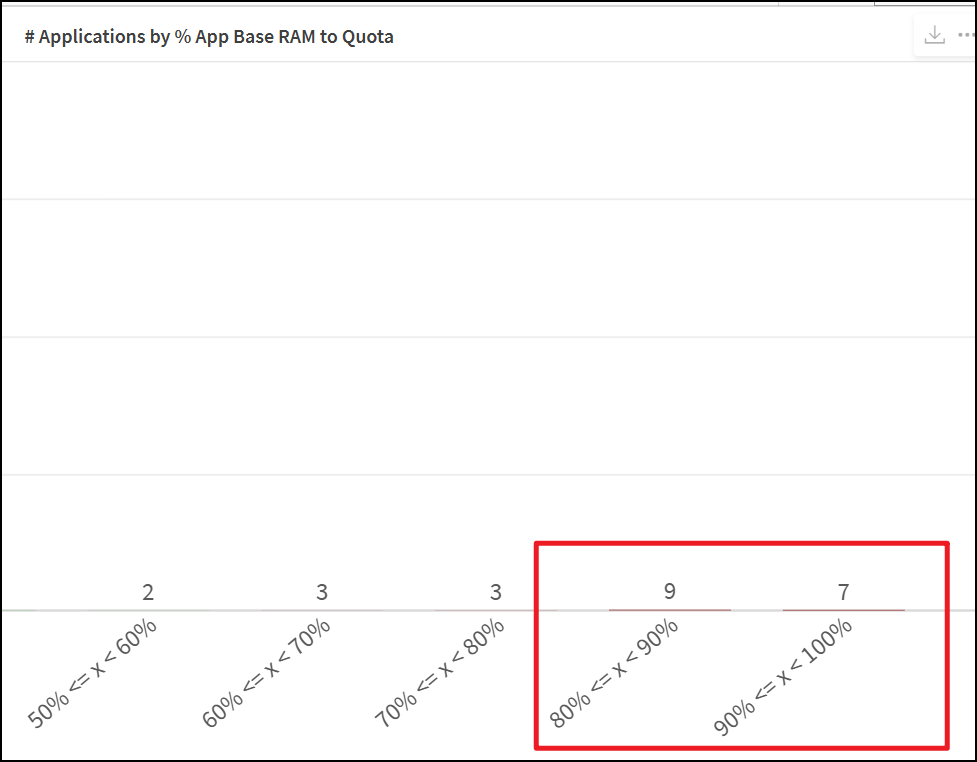The image size is (977, 762).
Task: Click the value label 9 on the chart
Action: pyautogui.click(x=670, y=591)
